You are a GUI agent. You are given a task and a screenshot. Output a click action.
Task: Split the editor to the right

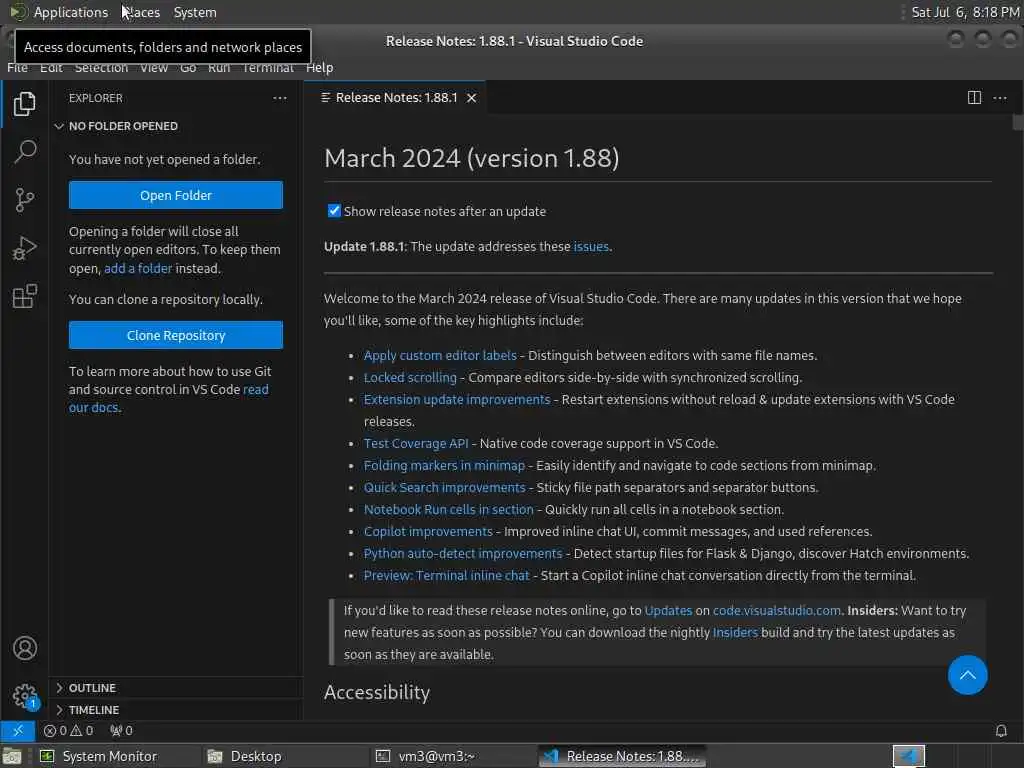[974, 98]
